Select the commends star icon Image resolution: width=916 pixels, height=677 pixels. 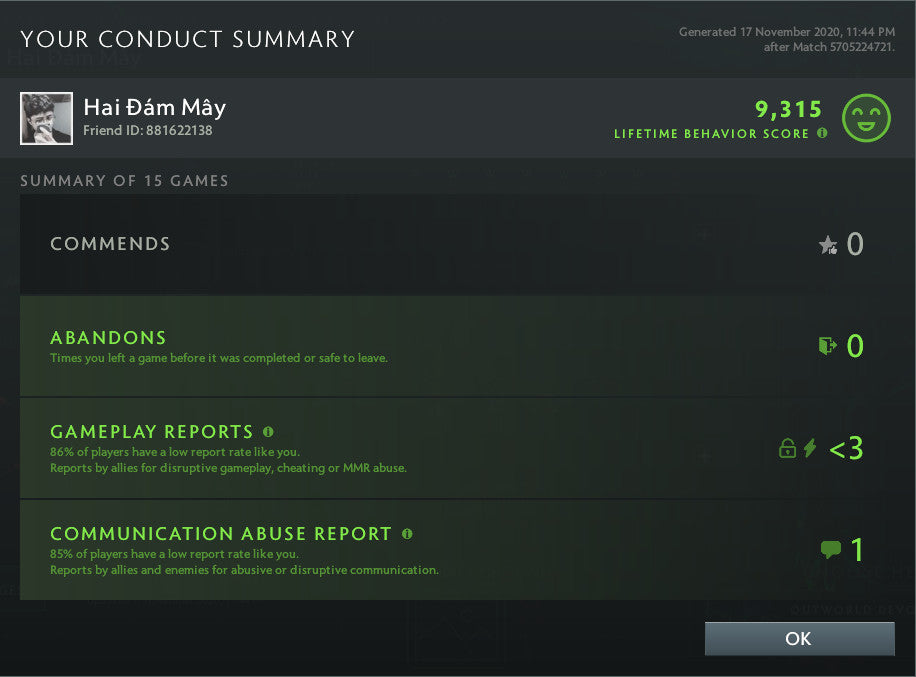coord(826,244)
